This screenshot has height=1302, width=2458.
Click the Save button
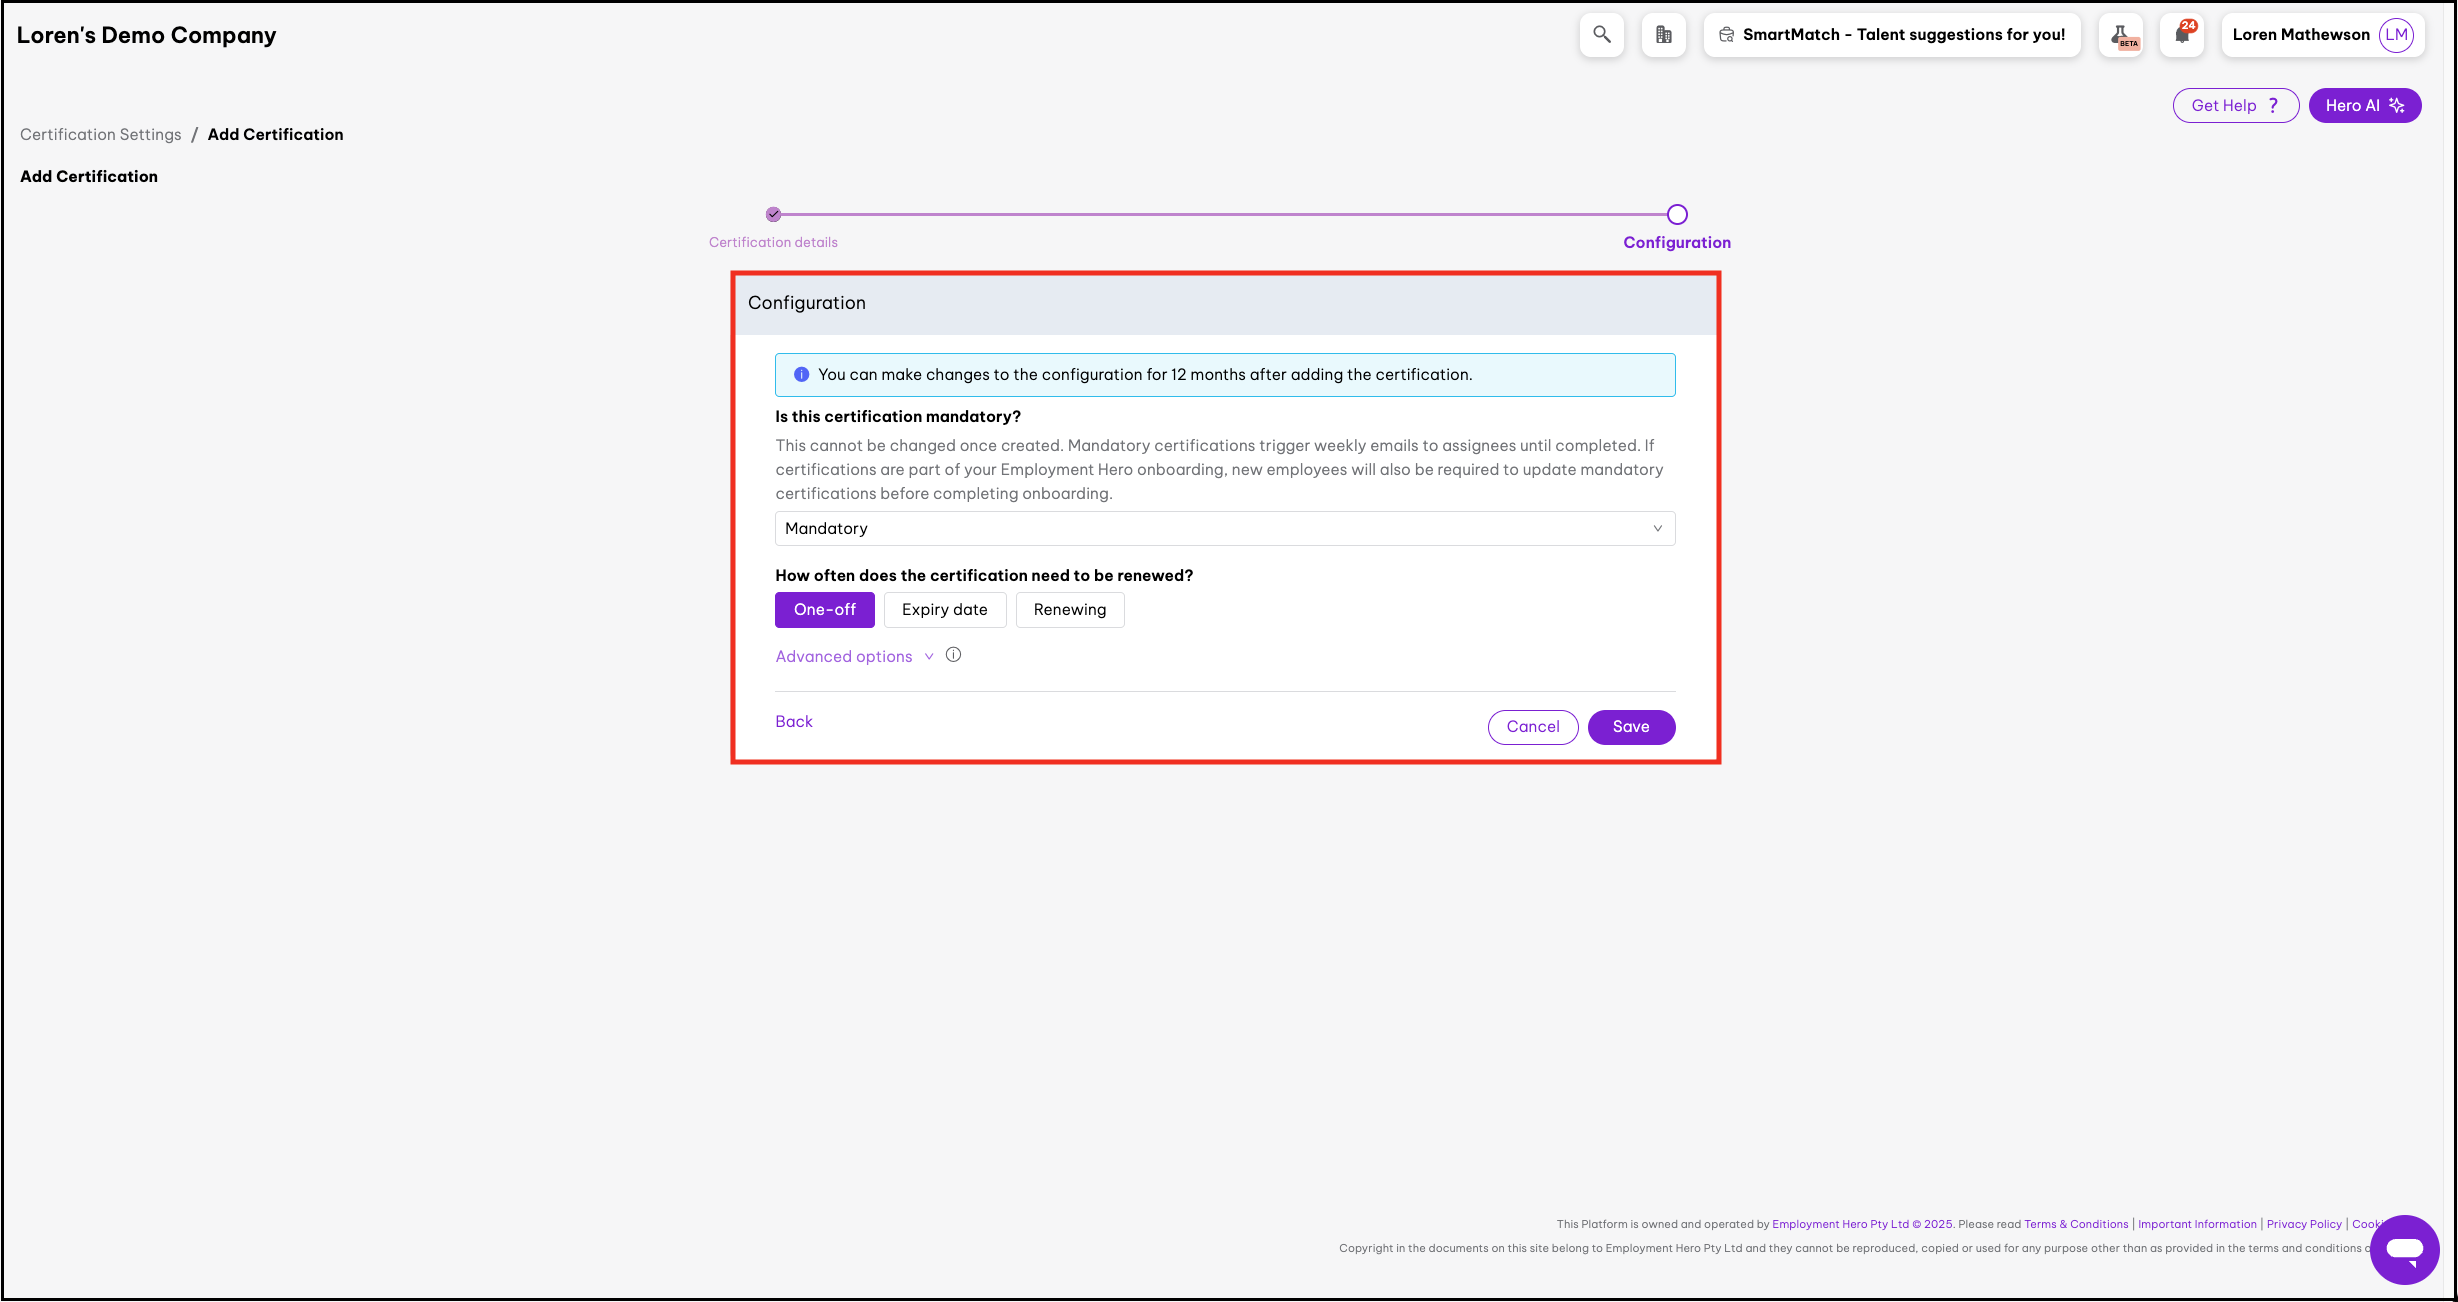1630,727
